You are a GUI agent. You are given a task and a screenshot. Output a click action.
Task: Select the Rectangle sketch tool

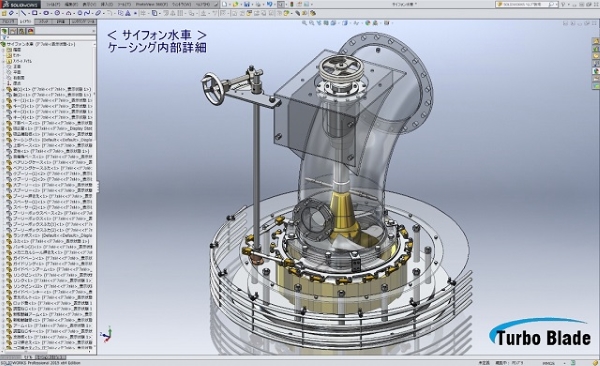click(x=35, y=13)
